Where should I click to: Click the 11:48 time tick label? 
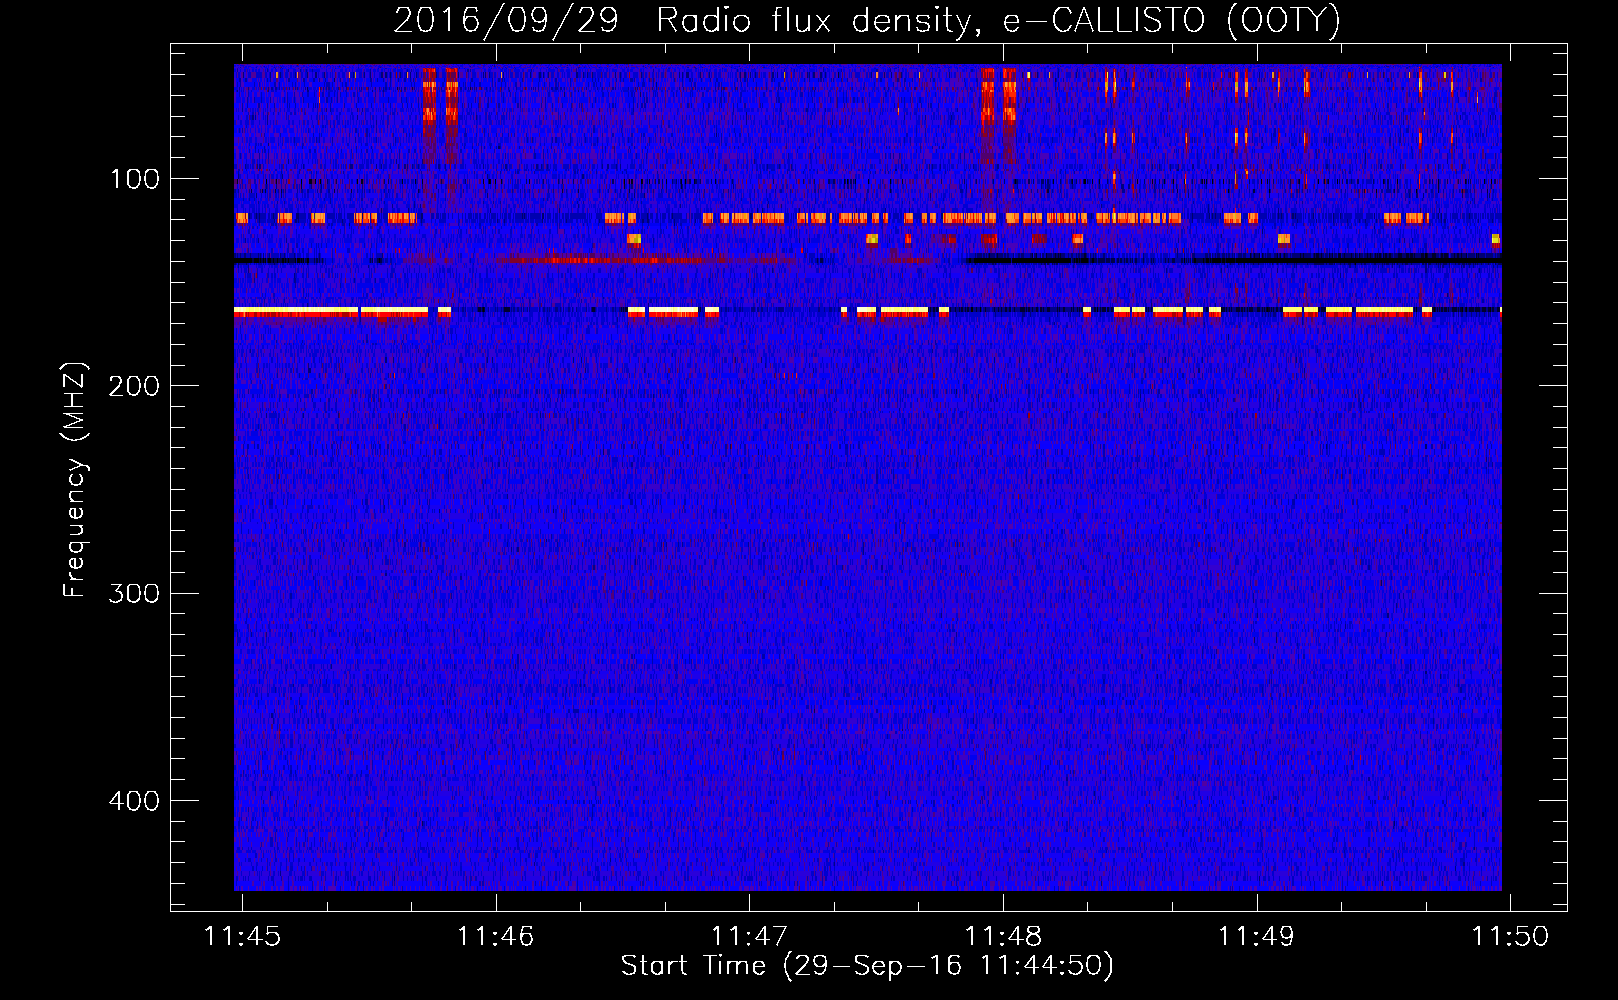[x=1003, y=937]
